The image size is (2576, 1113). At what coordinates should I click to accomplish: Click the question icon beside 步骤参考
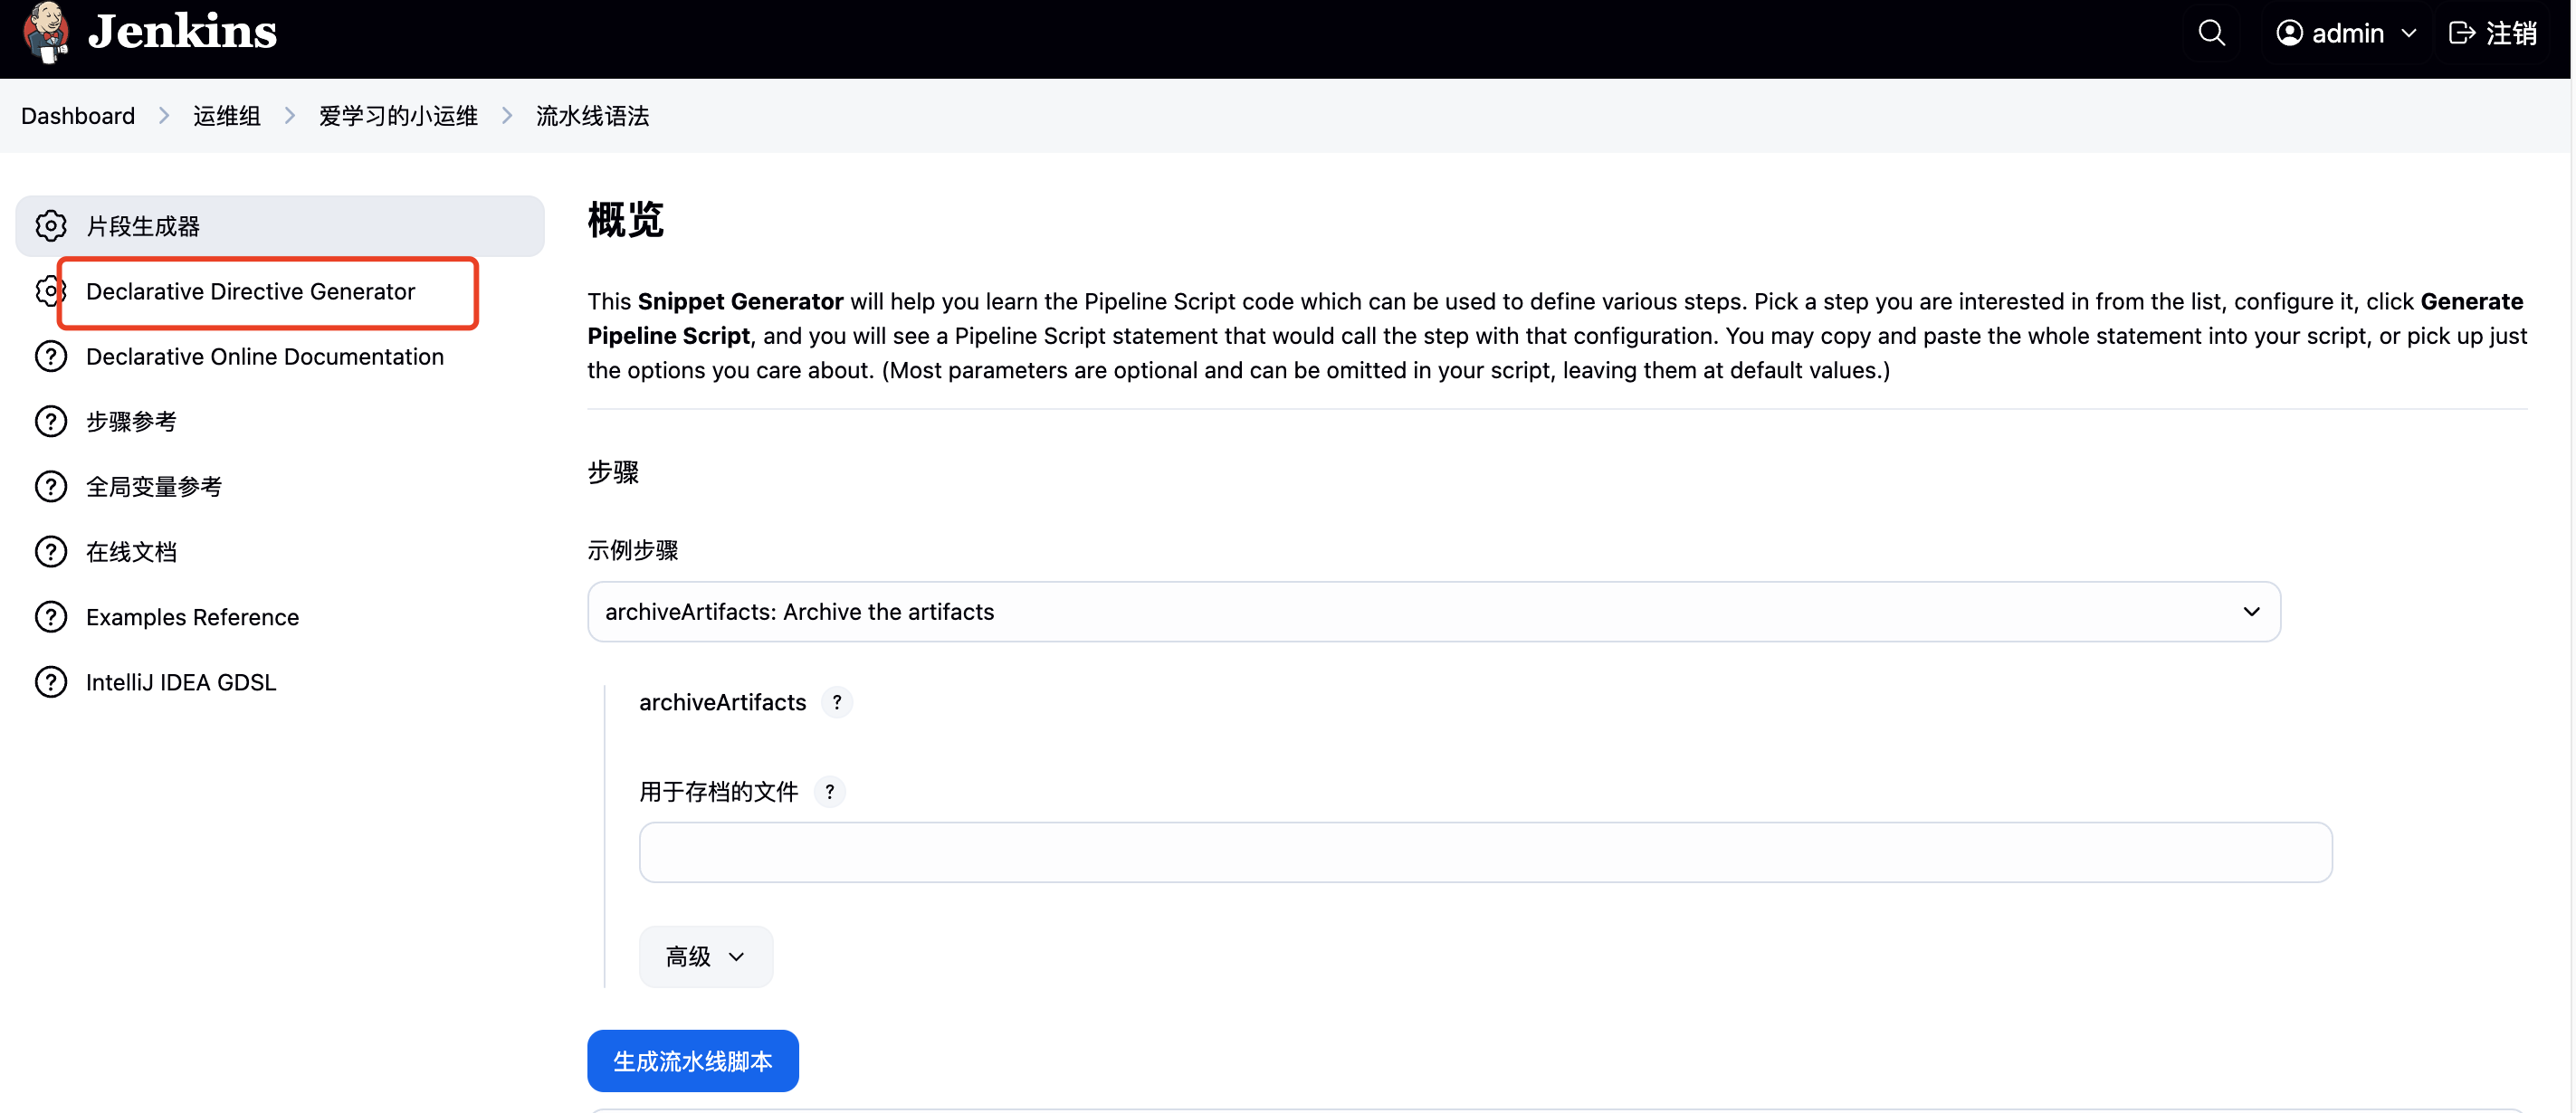click(x=51, y=422)
